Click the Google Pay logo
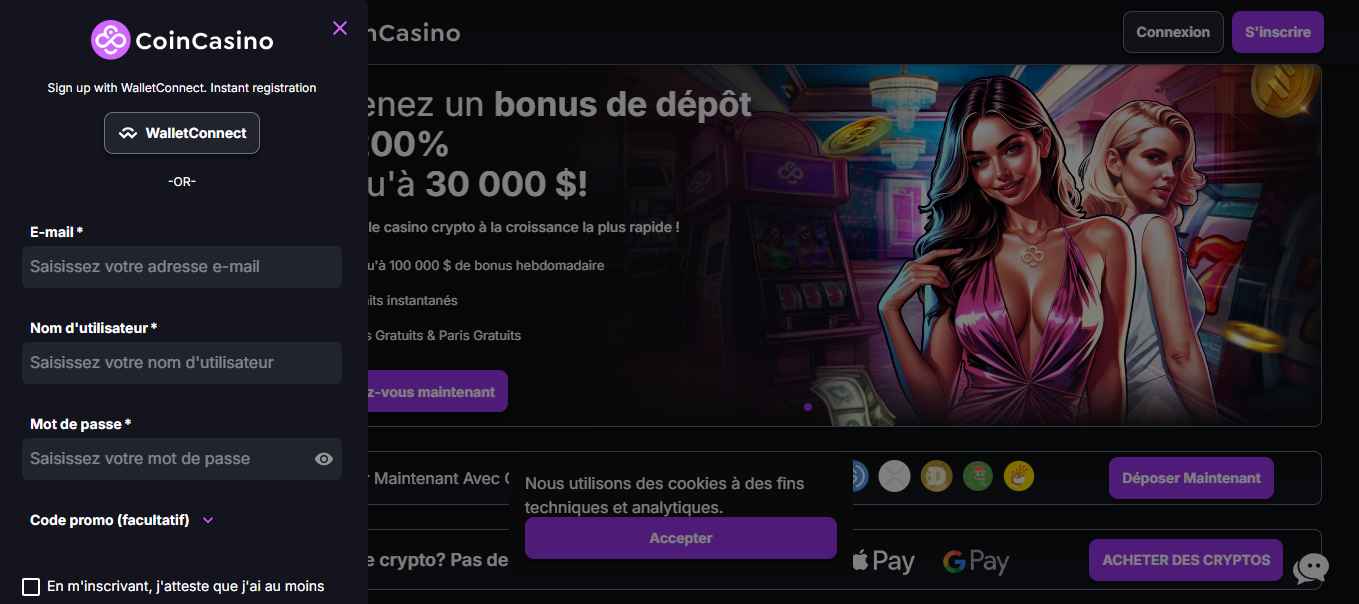Screen dimensions: 1359x604 (x=976, y=561)
